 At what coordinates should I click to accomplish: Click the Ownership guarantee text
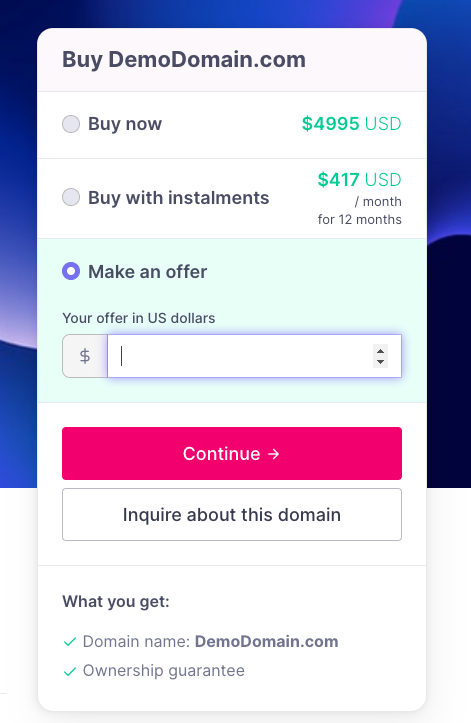pos(164,670)
